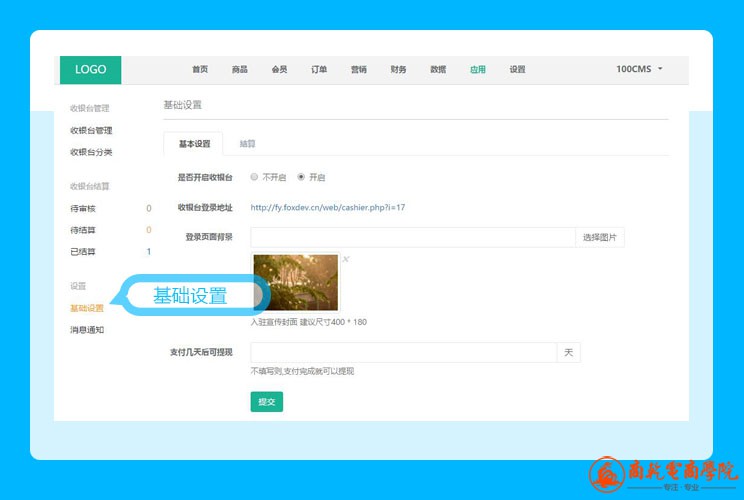Click the login background image thumbnail
The image size is (744, 500).
296,282
